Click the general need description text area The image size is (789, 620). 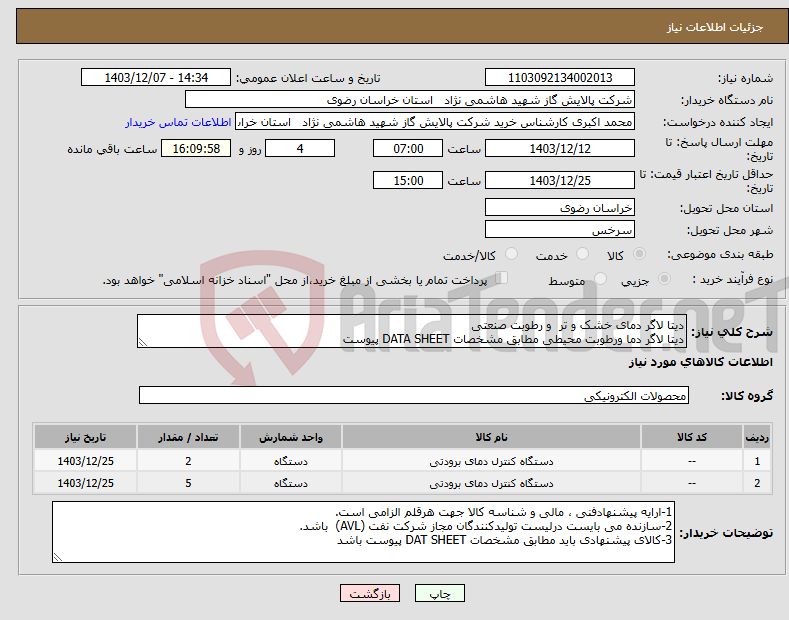pos(412,331)
